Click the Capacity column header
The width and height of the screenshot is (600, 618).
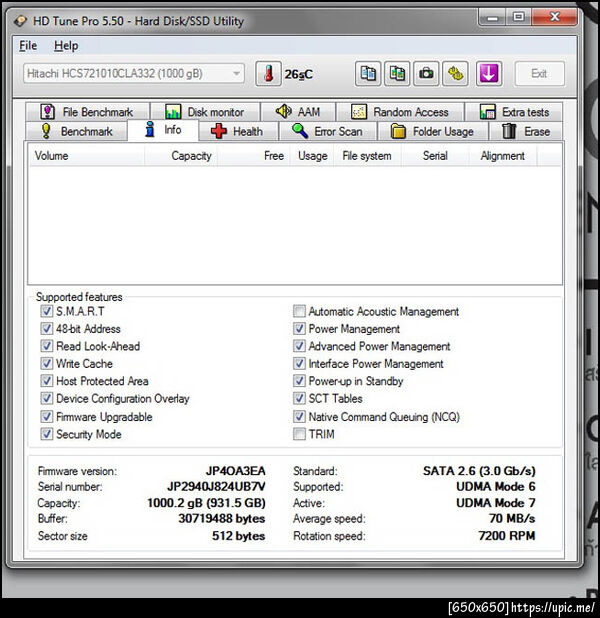tap(181, 156)
